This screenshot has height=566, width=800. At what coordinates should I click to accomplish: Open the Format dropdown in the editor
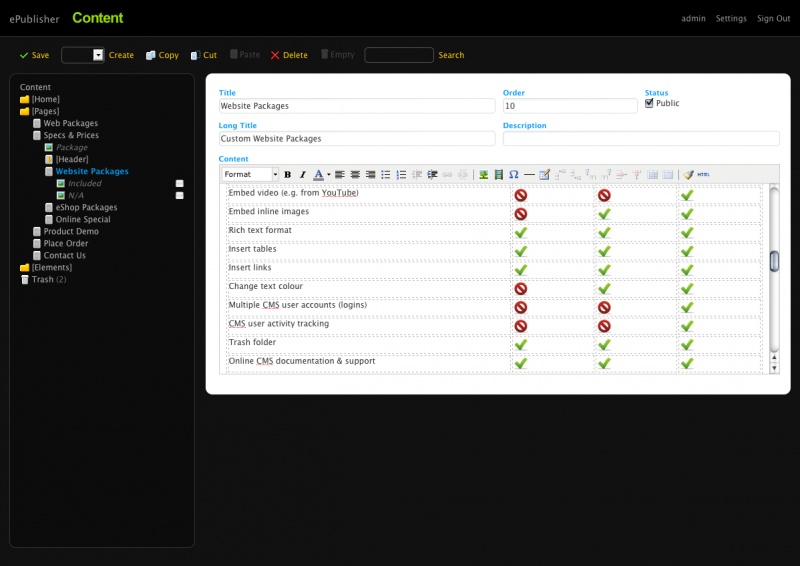[x=249, y=175]
